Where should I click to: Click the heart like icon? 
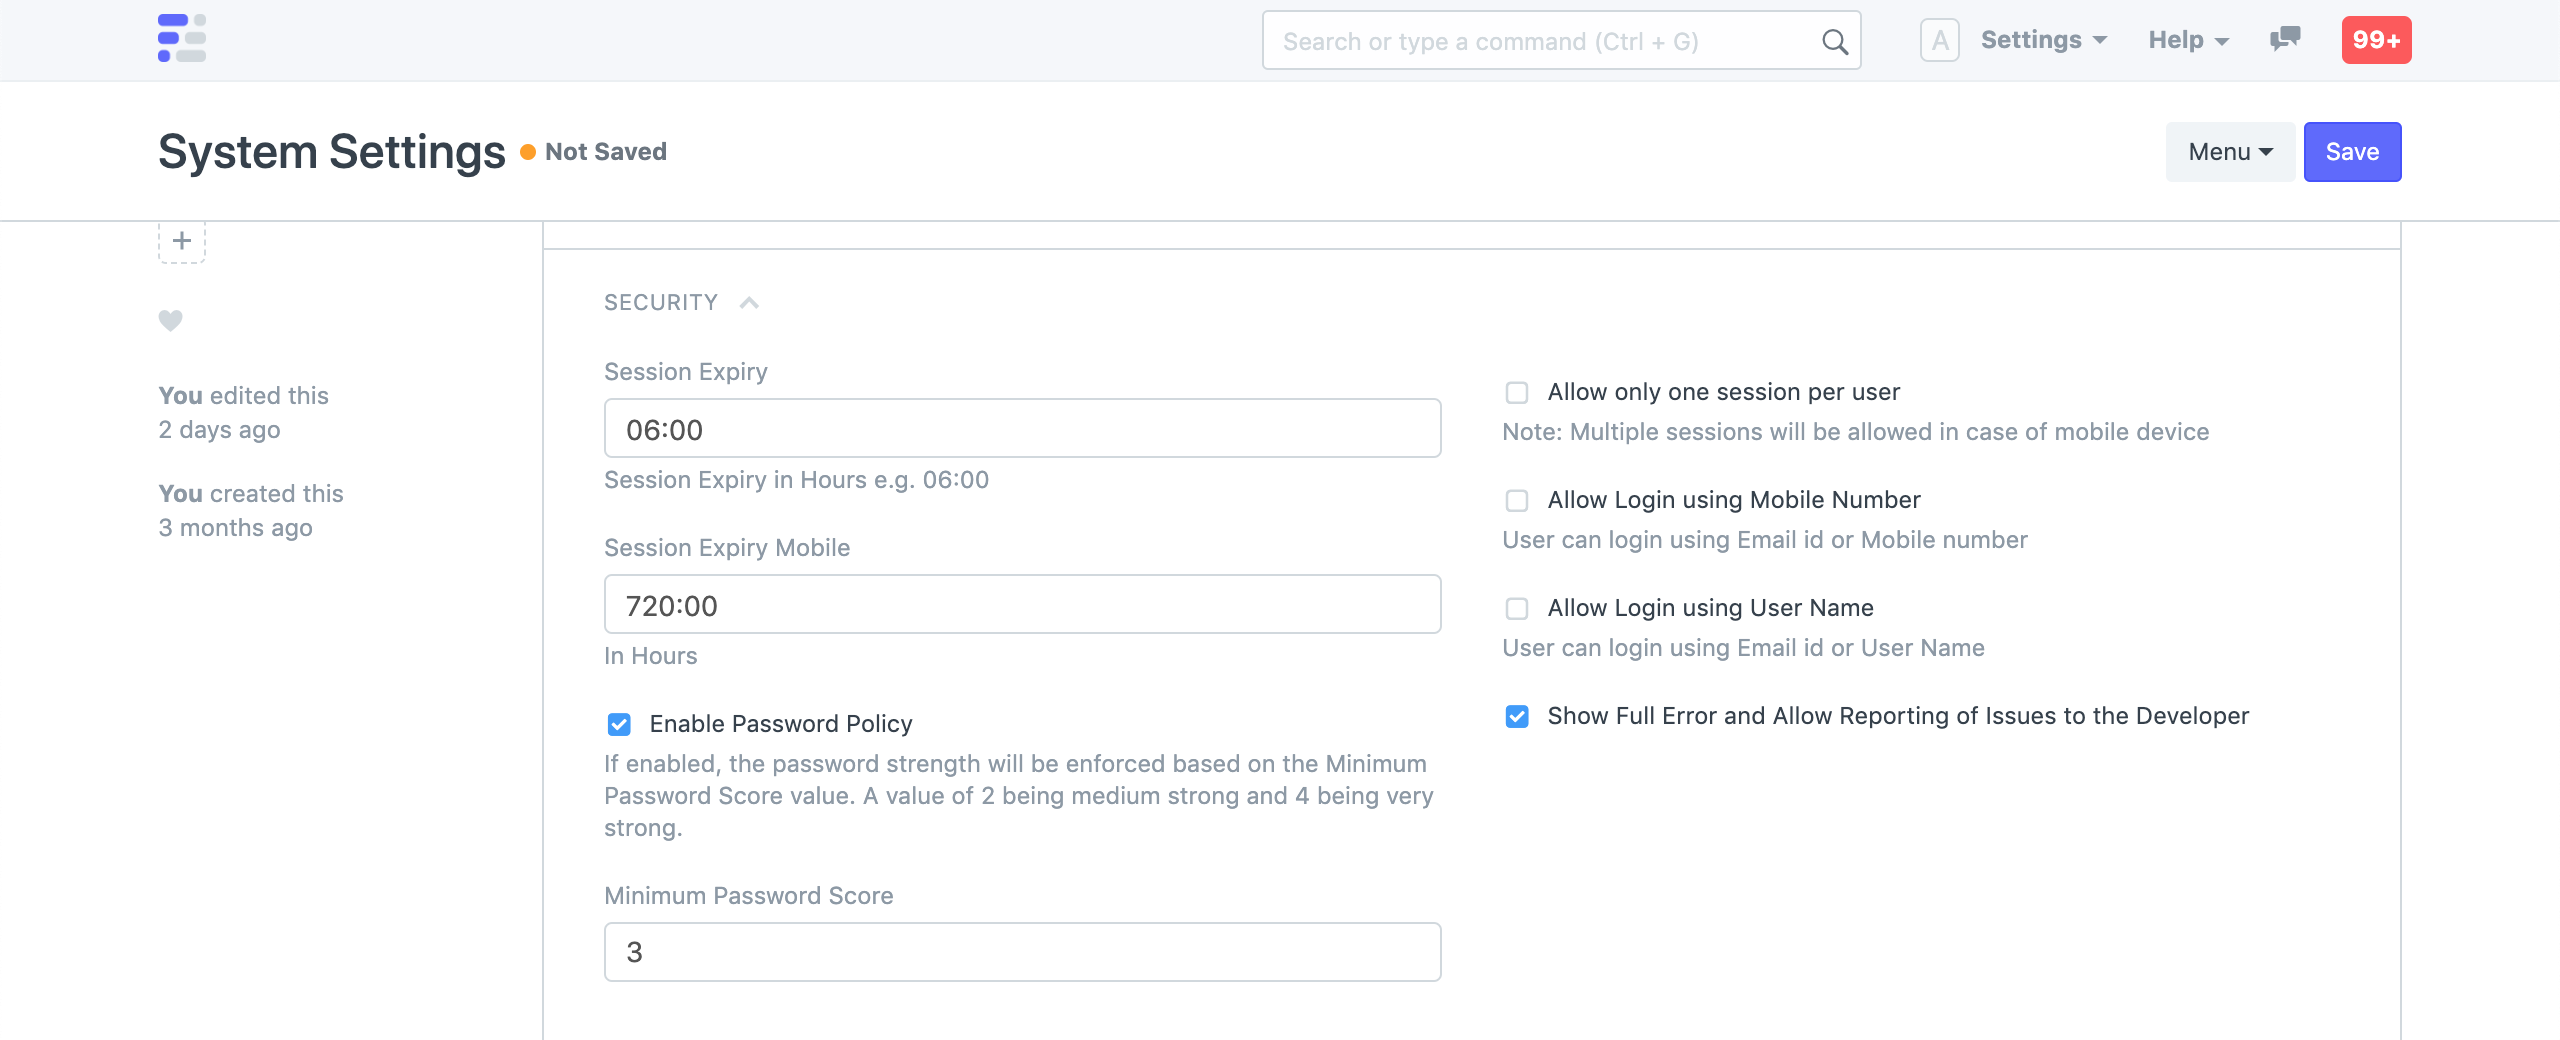point(171,320)
